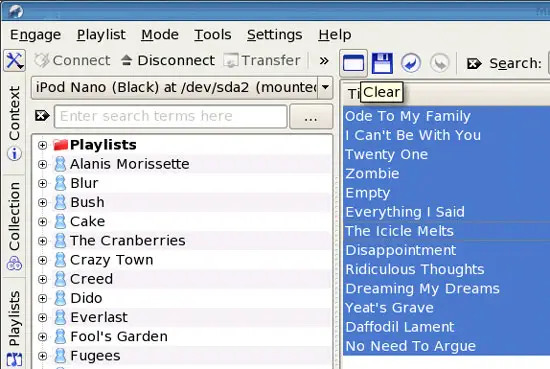This screenshot has width=550, height=369.
Task: Expand the Creed artist node
Action: [x=42, y=279]
